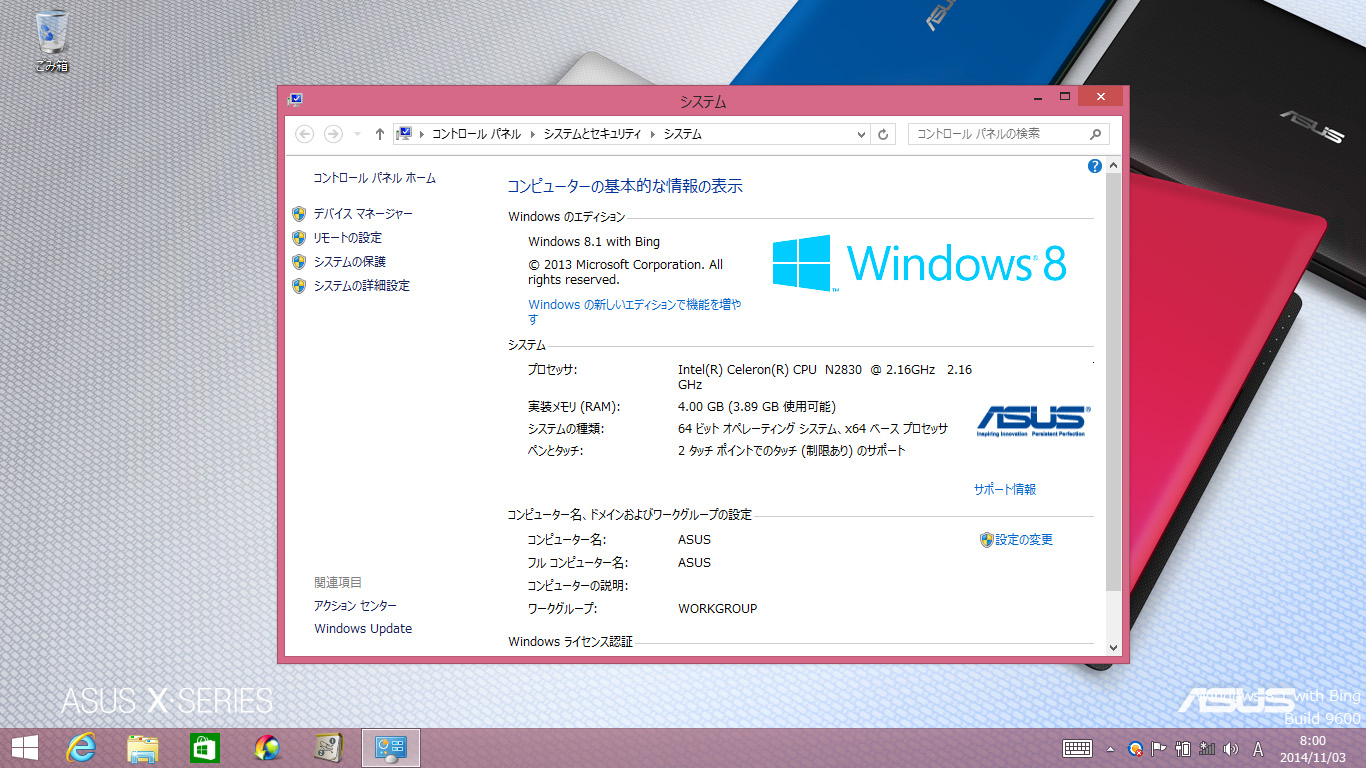Open the network signal icon in the tray

[x=1207, y=748]
